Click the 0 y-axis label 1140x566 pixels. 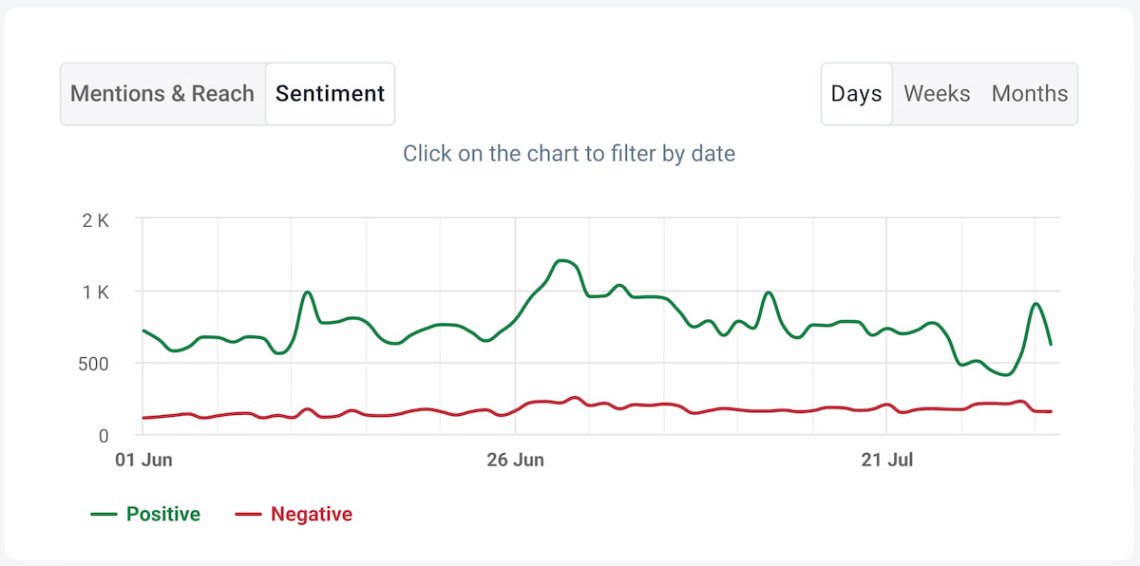tap(102, 435)
